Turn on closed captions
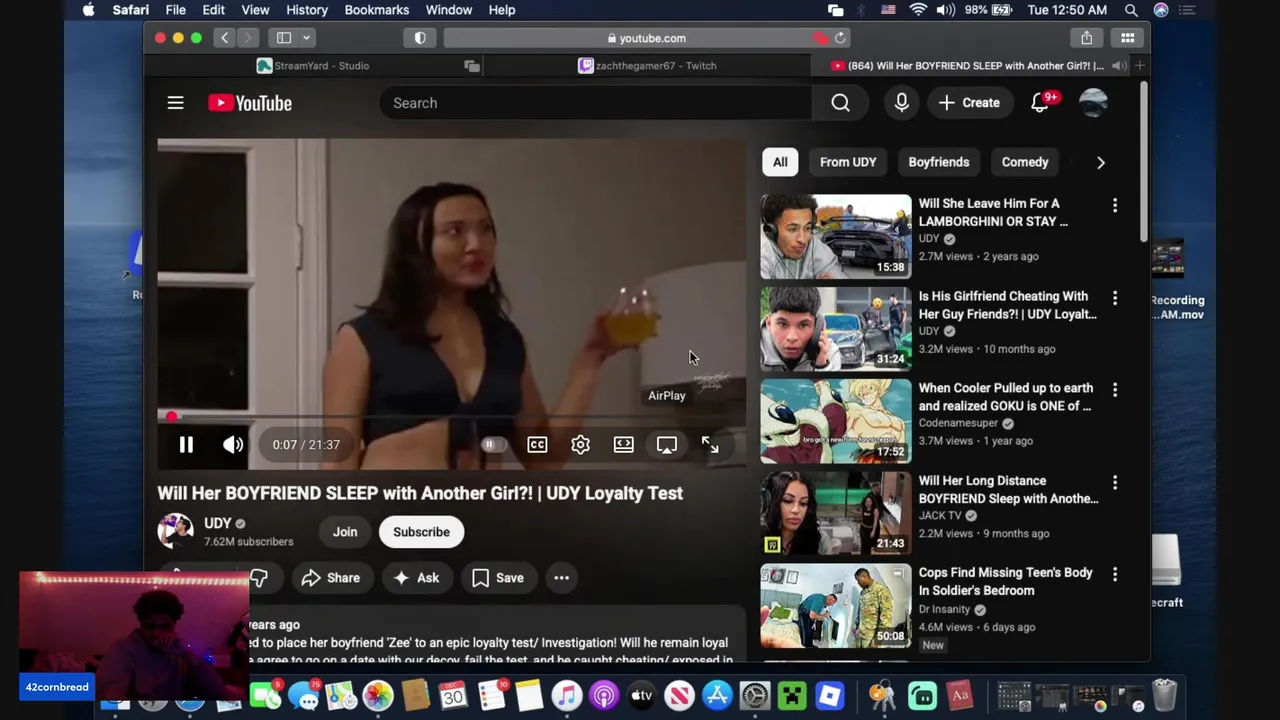 (537, 445)
